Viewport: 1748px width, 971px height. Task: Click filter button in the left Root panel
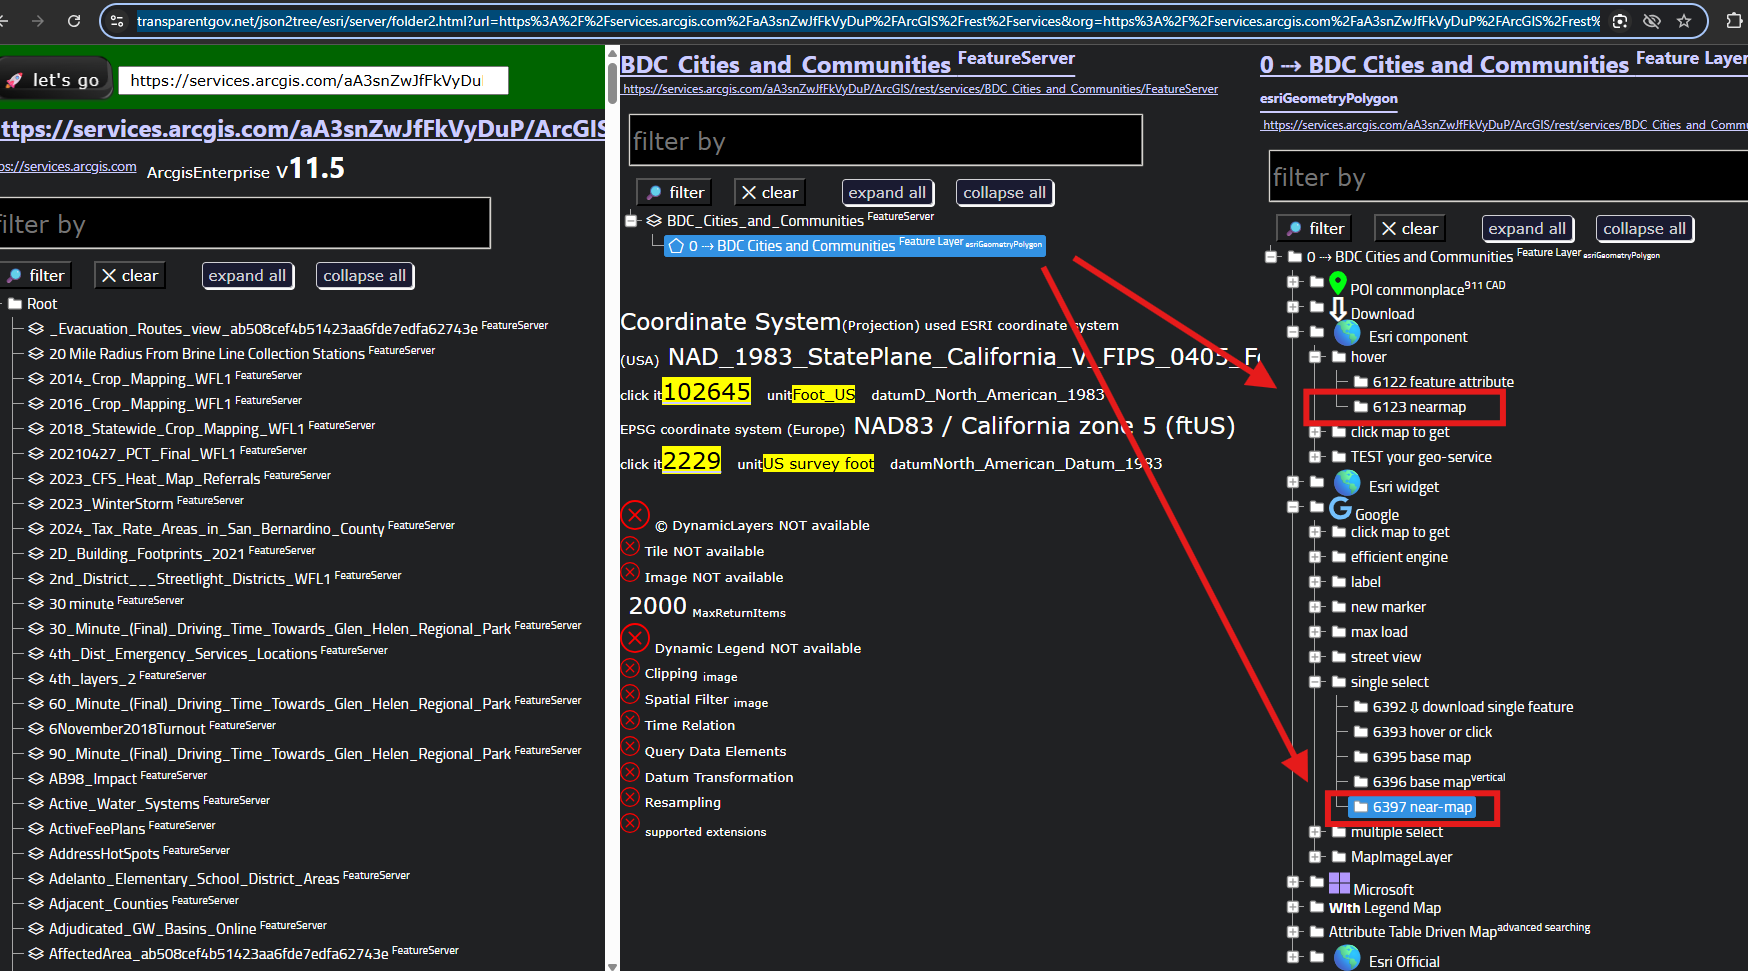[35, 275]
